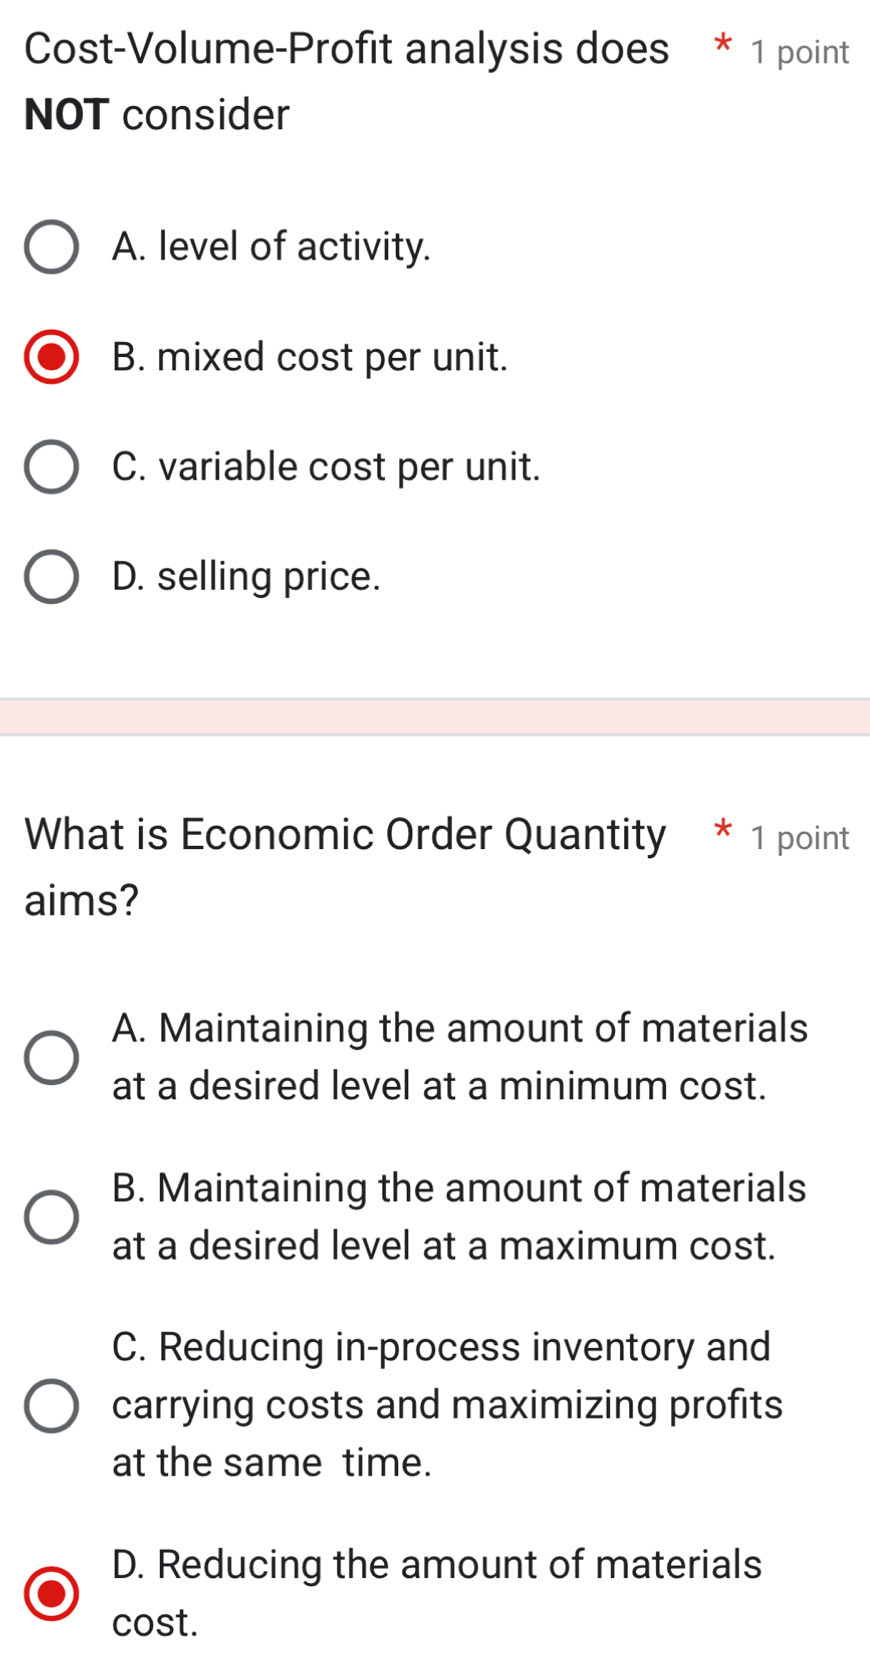Choose radio button beside 'C. variable cost per unit'

[51, 468]
